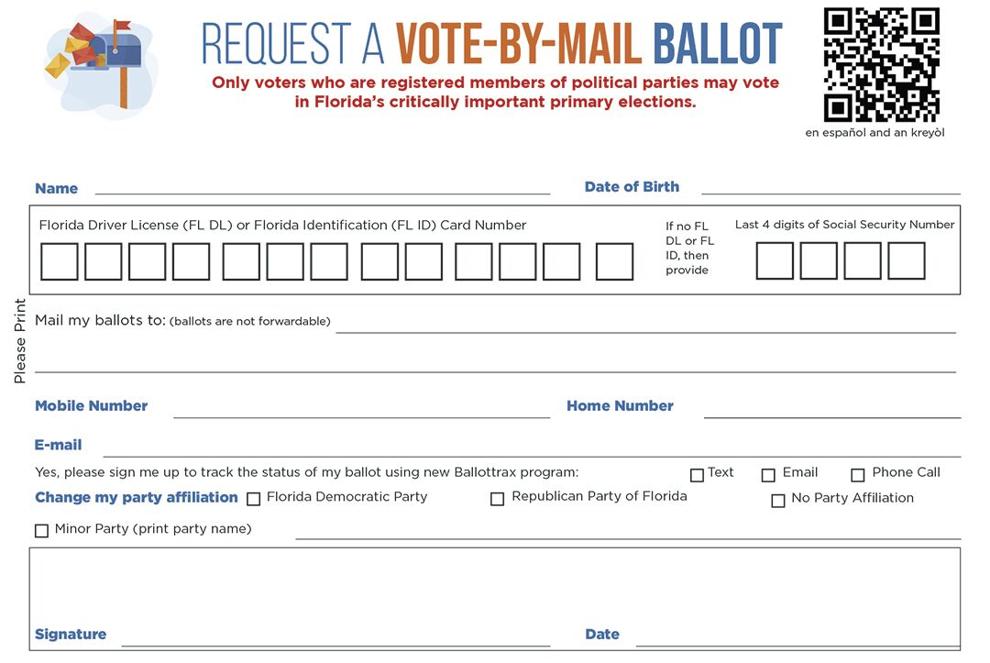This screenshot has height=663, width=990.
Task: Click the QR code image
Action: click(881, 65)
